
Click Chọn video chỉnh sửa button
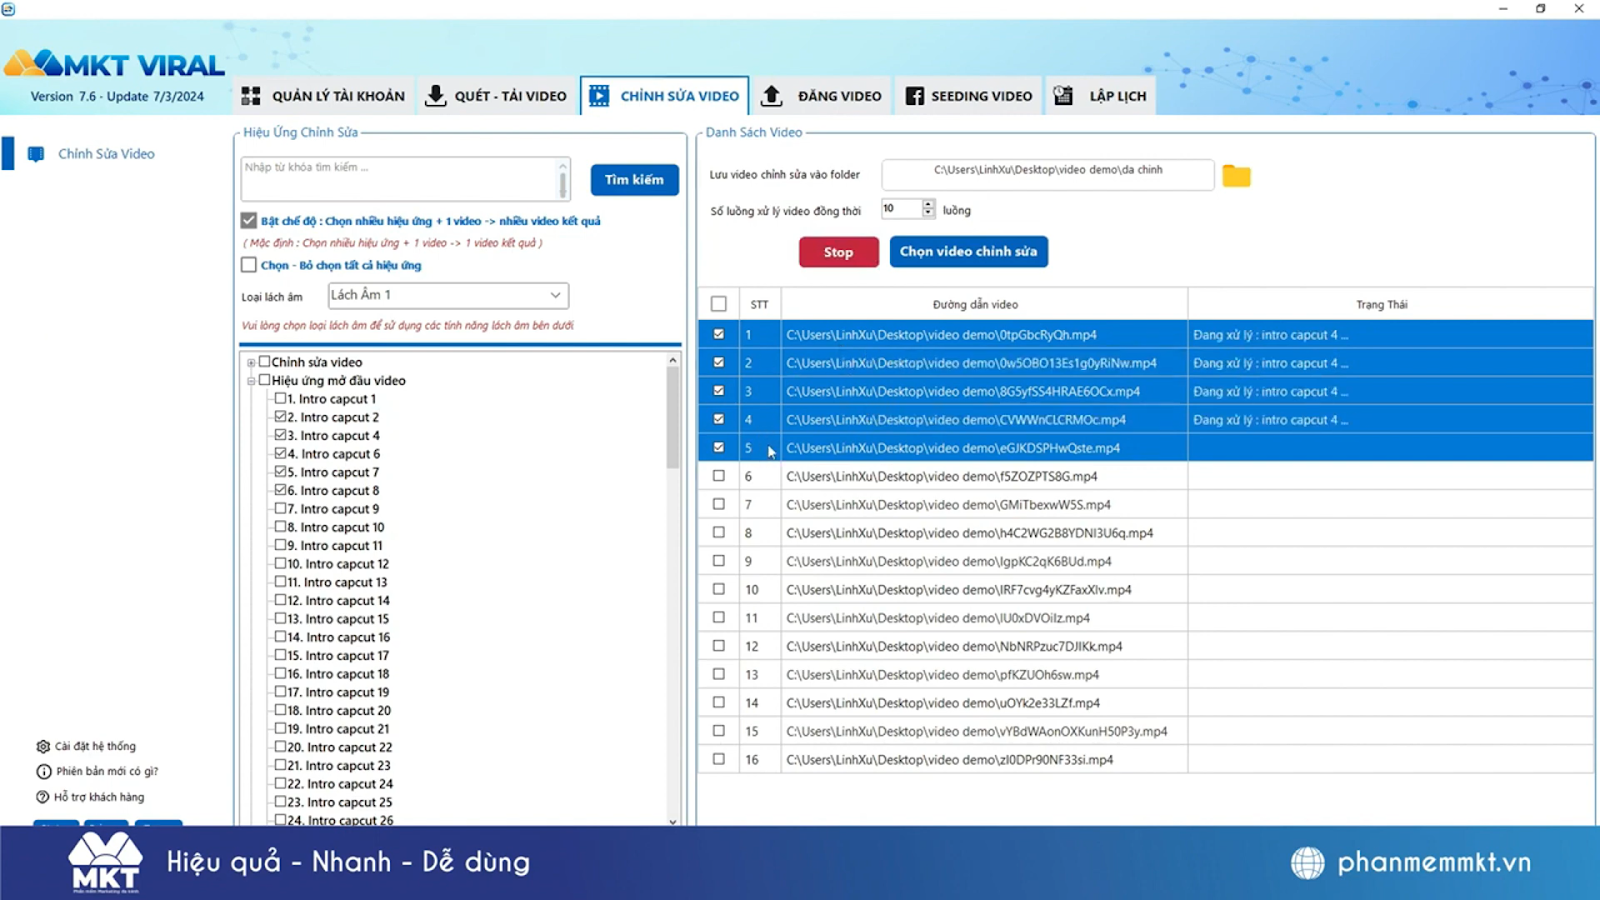(968, 252)
